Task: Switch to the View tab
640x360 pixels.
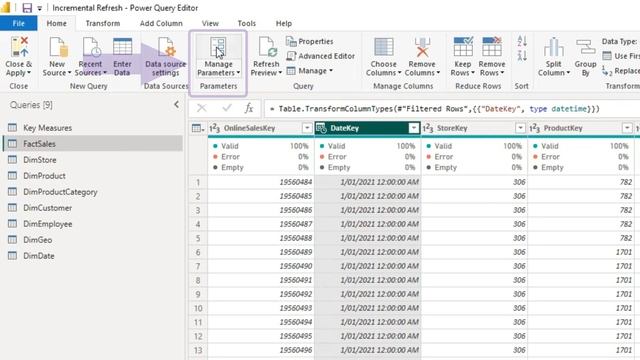Action: 210,23
